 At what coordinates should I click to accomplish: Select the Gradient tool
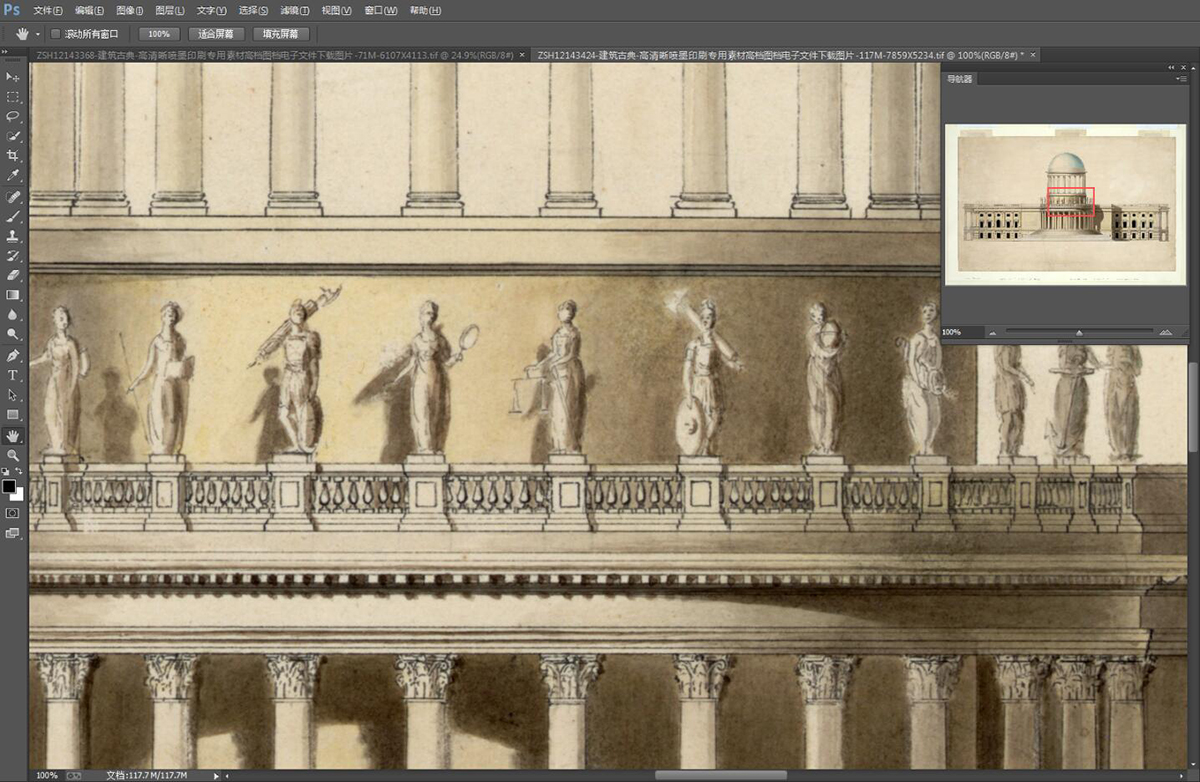(13, 295)
